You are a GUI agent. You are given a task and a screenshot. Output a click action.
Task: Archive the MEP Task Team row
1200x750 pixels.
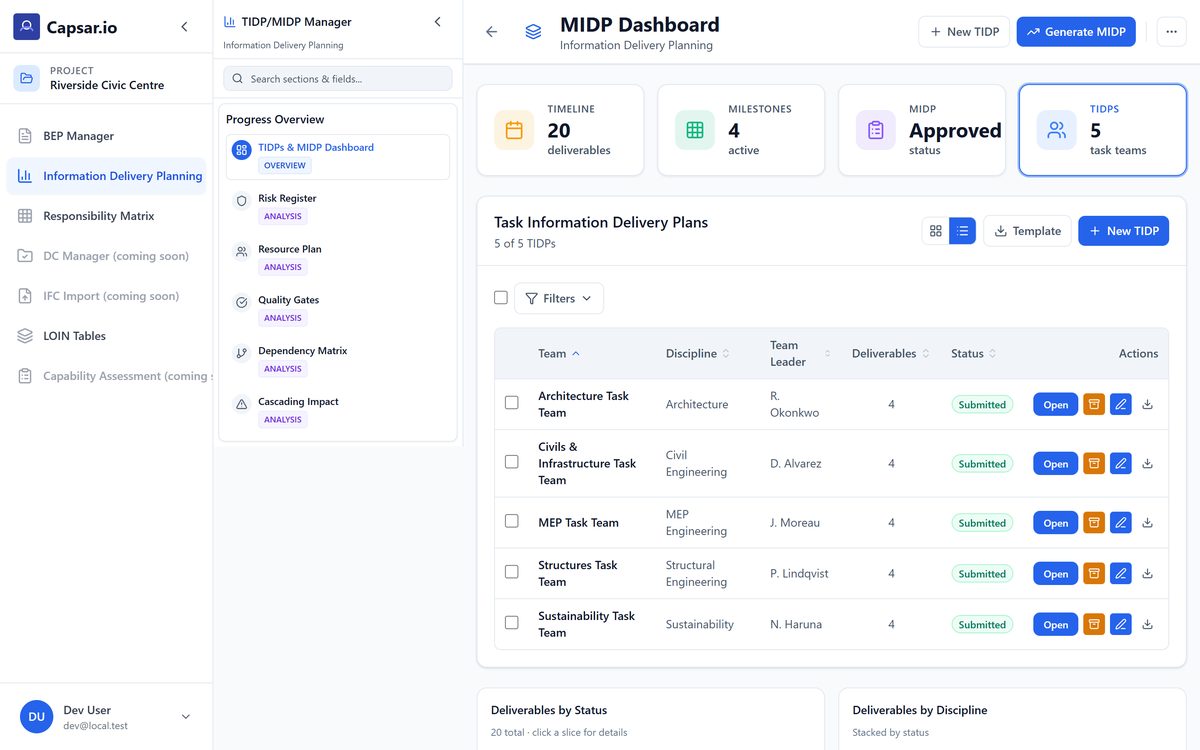click(1094, 522)
